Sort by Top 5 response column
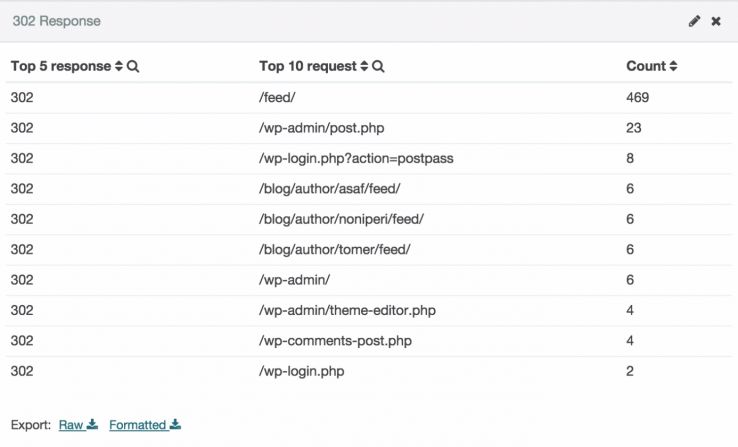This screenshot has width=738, height=447. pyautogui.click(x=119, y=66)
